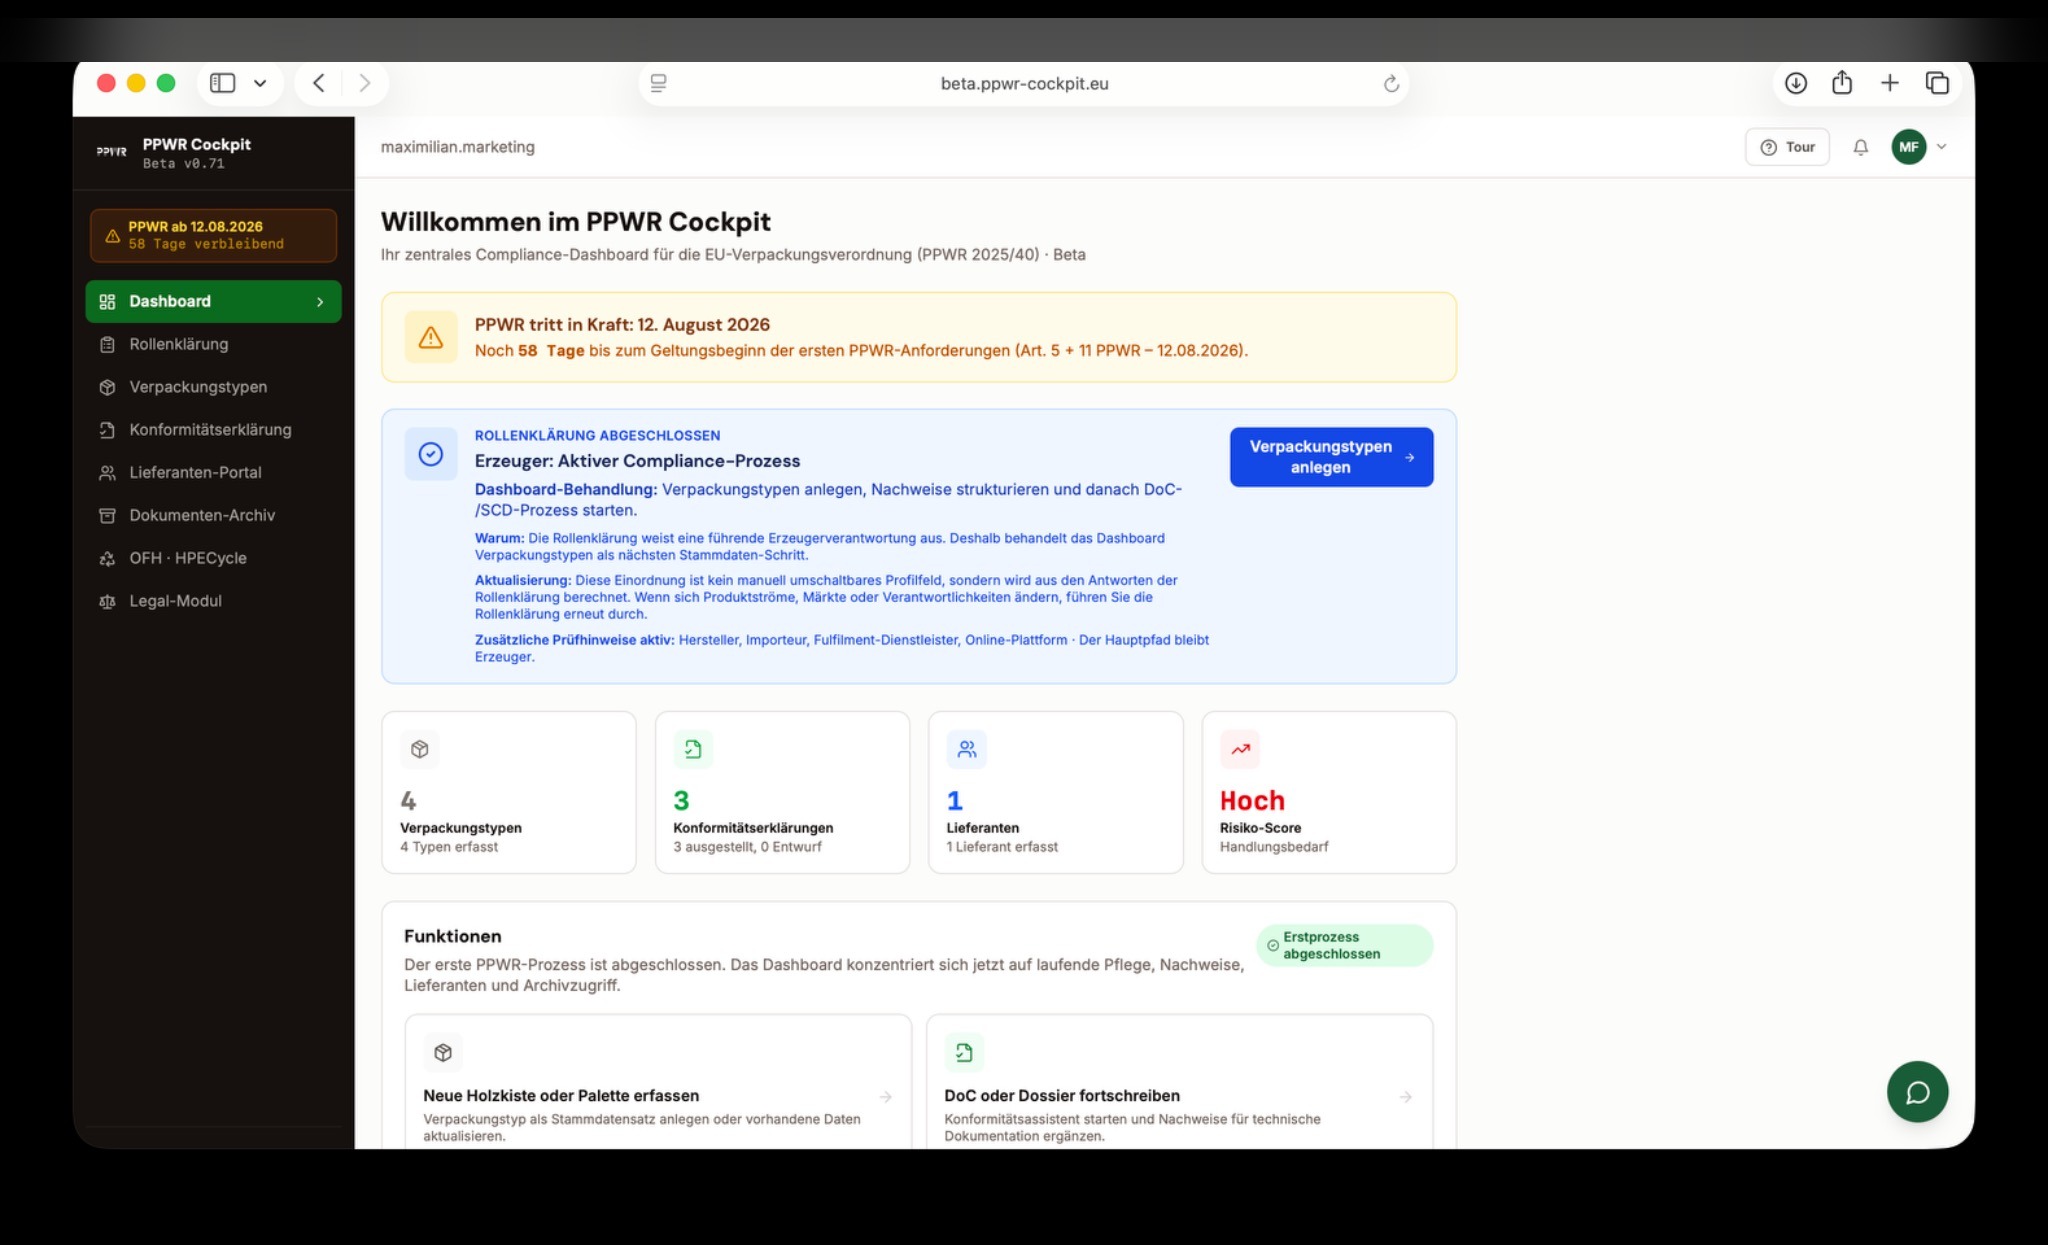Viewport: 2048px width, 1245px height.
Task: Click the Rollenklärung clipboard icon
Action: pos(107,344)
